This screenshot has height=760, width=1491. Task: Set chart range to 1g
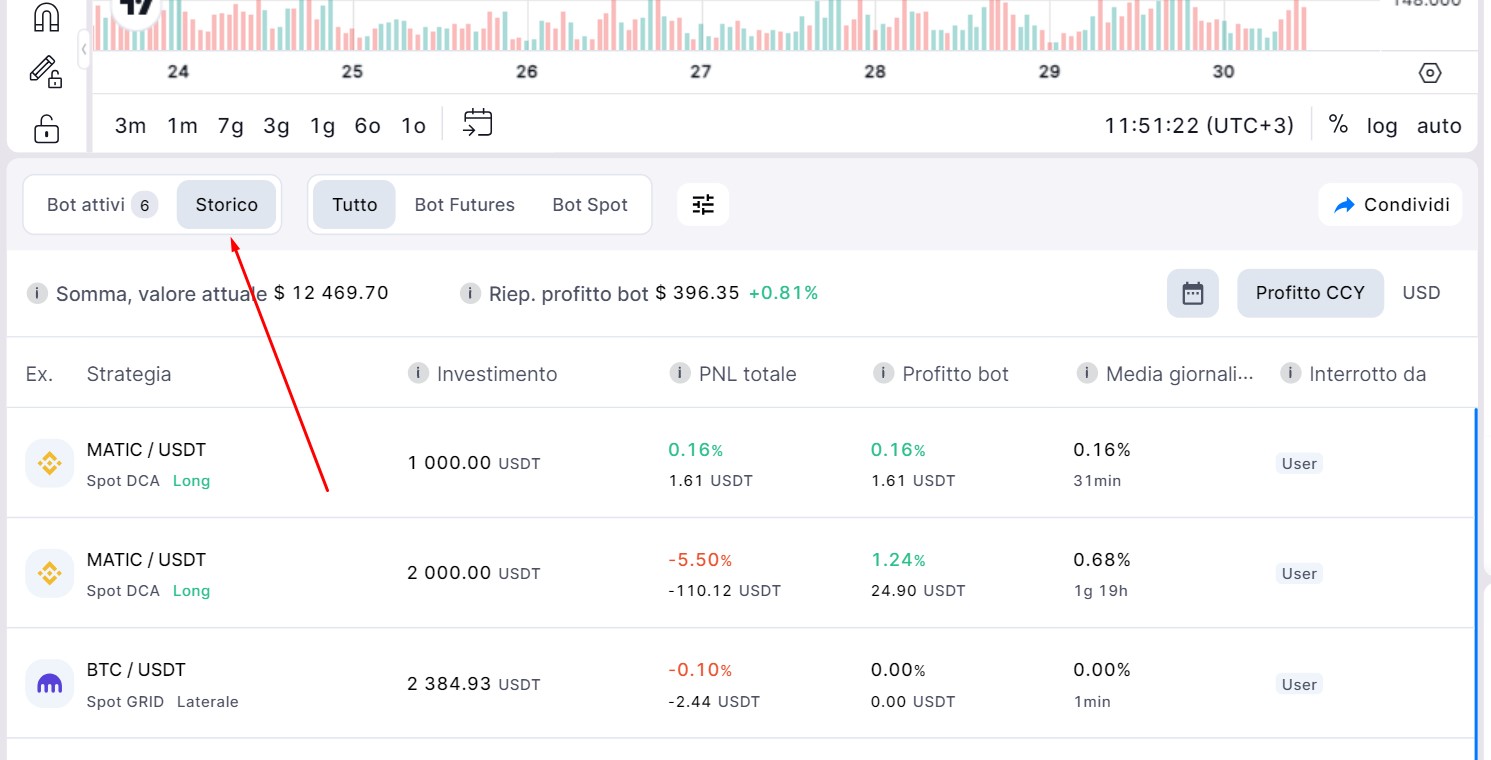click(x=322, y=126)
